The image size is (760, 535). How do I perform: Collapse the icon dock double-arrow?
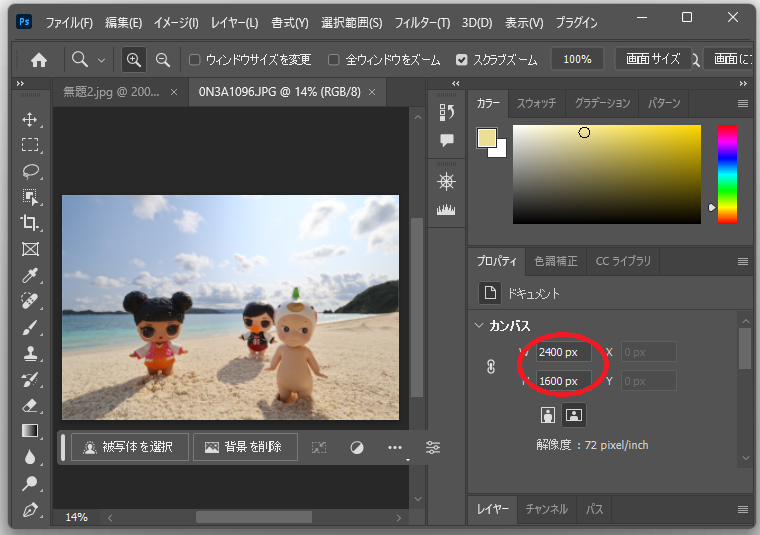[456, 84]
